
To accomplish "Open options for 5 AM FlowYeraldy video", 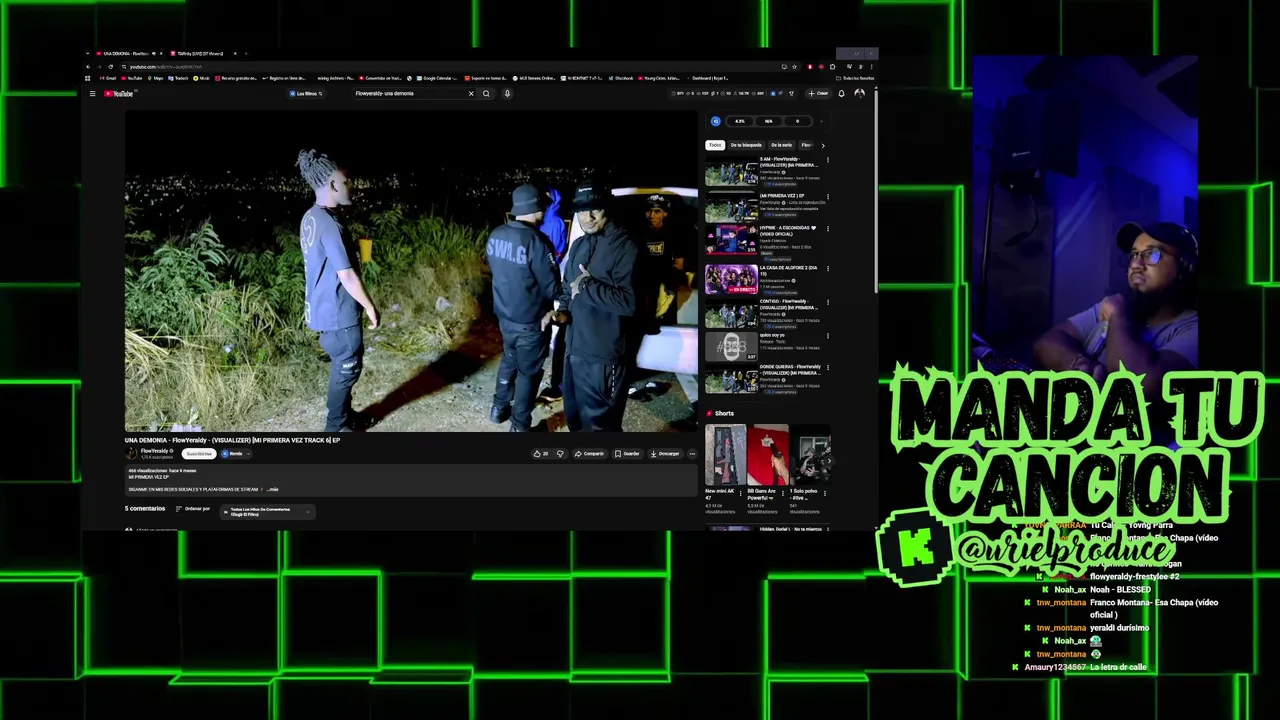I will pos(828,160).
